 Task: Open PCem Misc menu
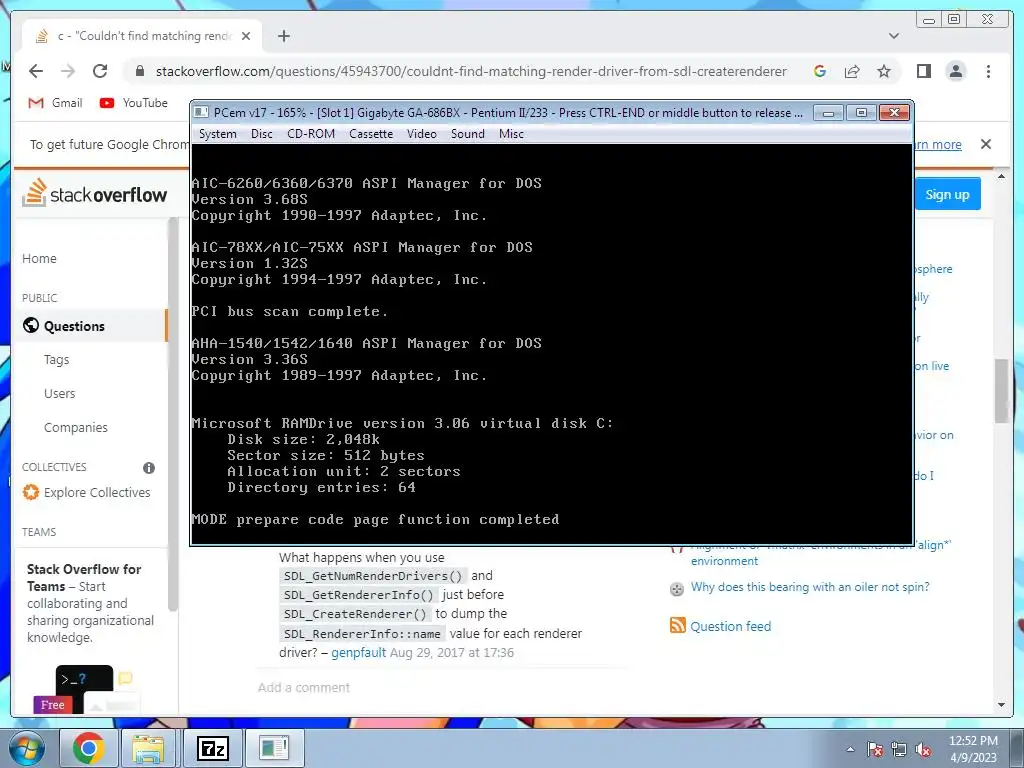[511, 134]
